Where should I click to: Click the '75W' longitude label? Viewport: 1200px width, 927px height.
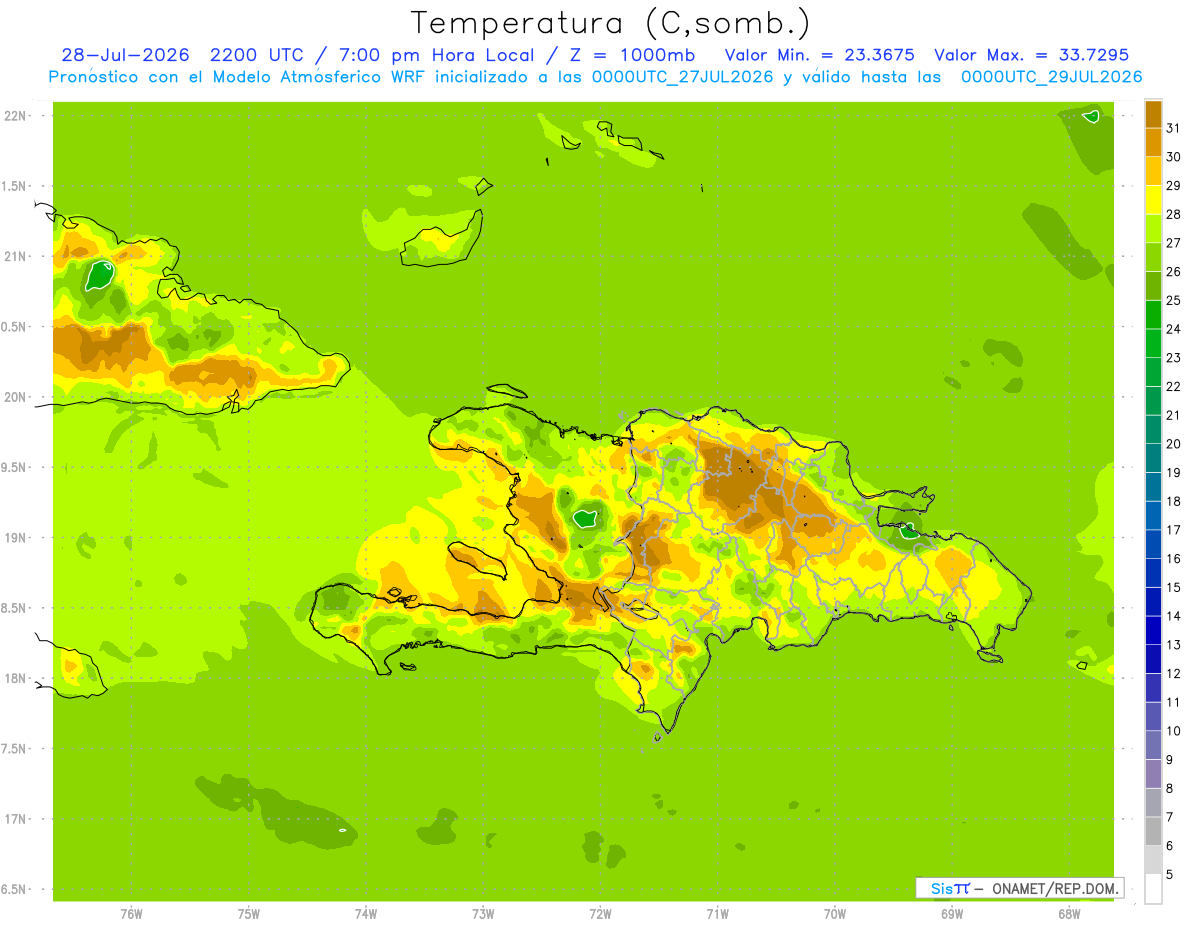coord(249,913)
